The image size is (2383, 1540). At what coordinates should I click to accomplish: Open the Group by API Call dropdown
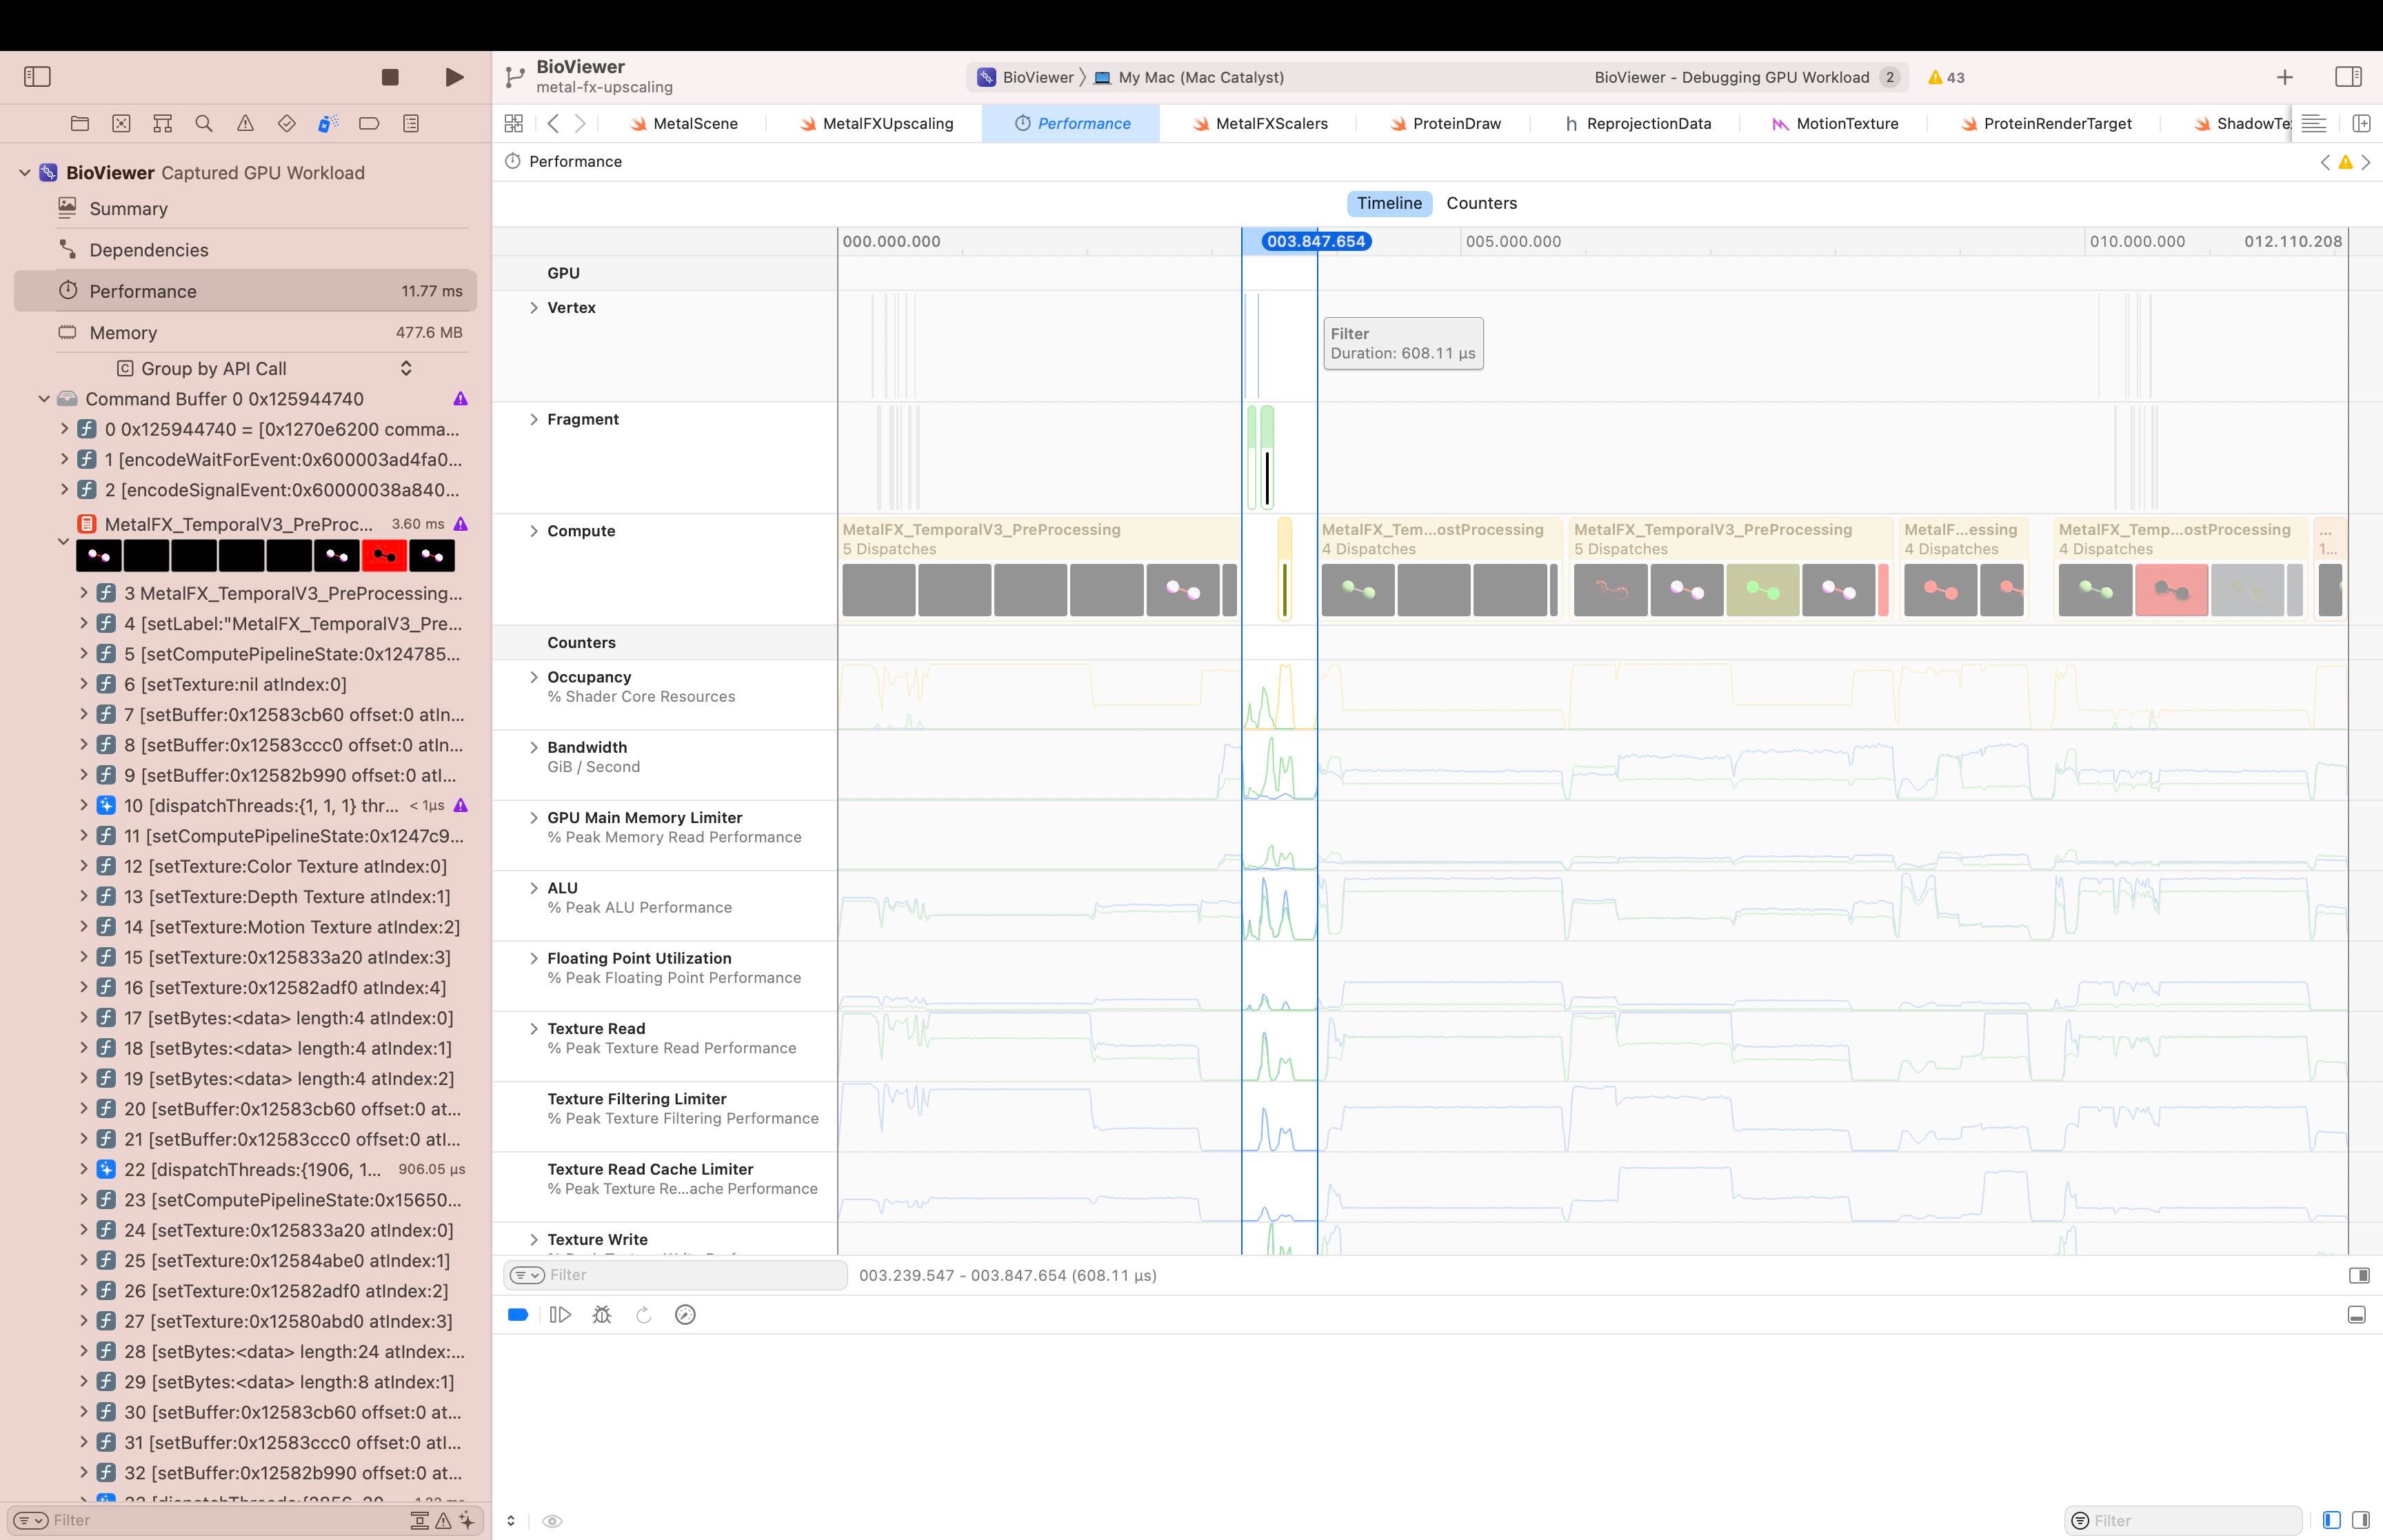[264, 369]
